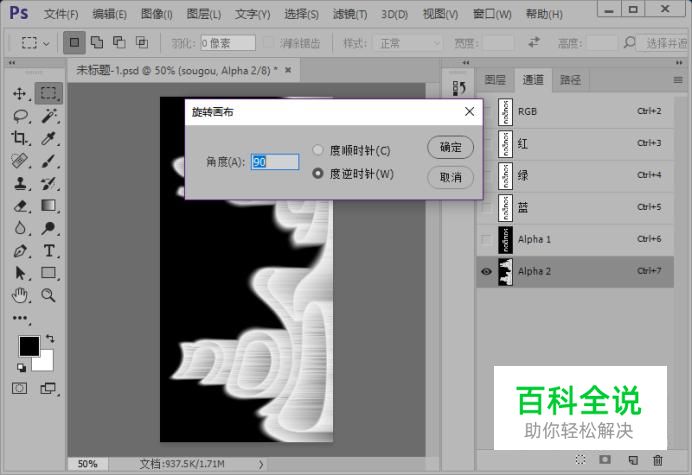Close the 未标题-1.psd document tab

(288, 70)
